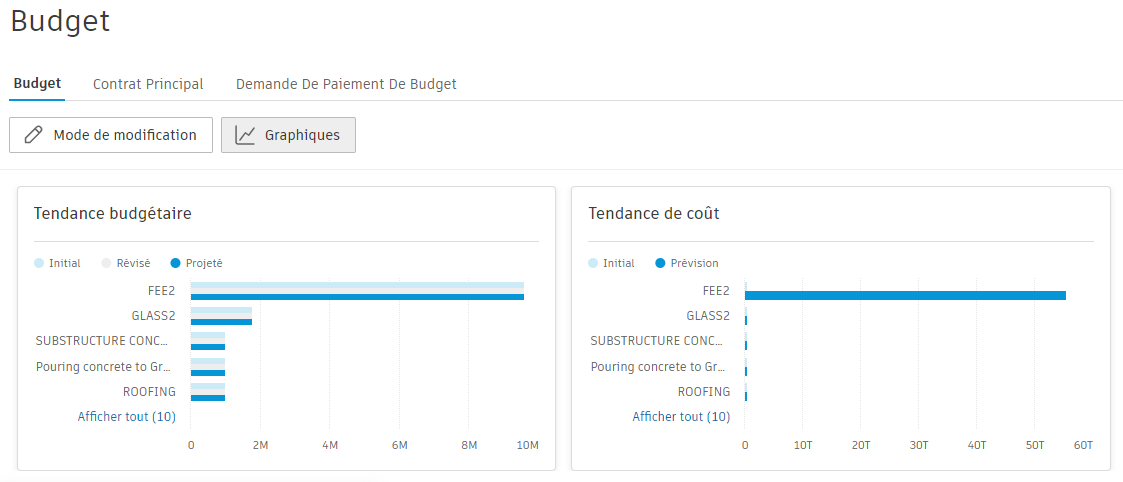Click FEE2 prévision bar in Tendance de coût
1123x482 pixels.
pos(905,295)
